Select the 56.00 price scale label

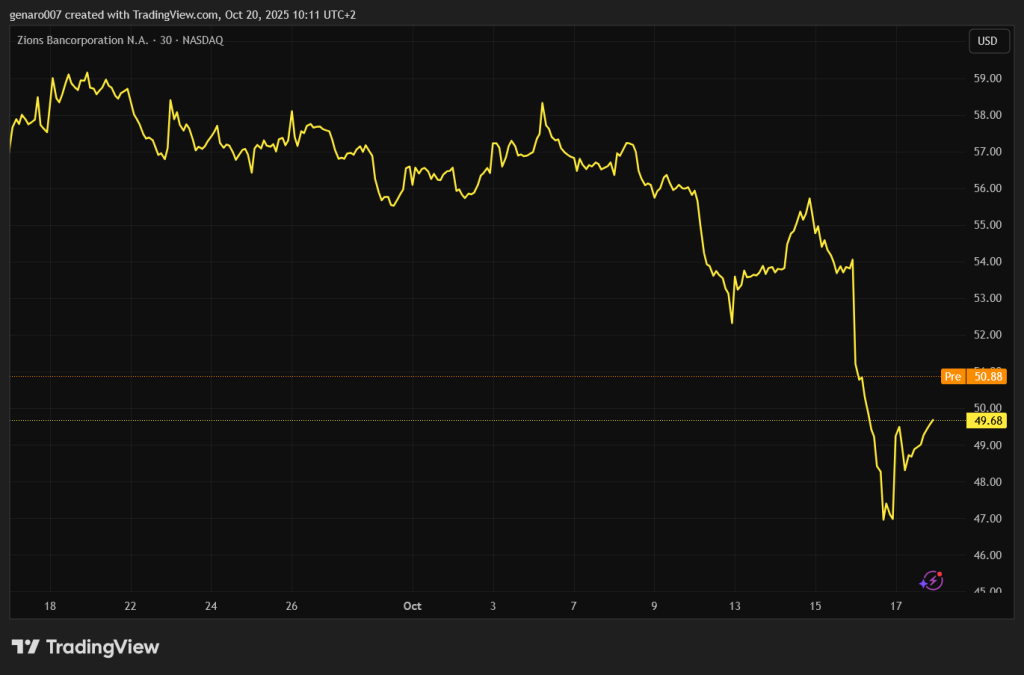tap(987, 188)
